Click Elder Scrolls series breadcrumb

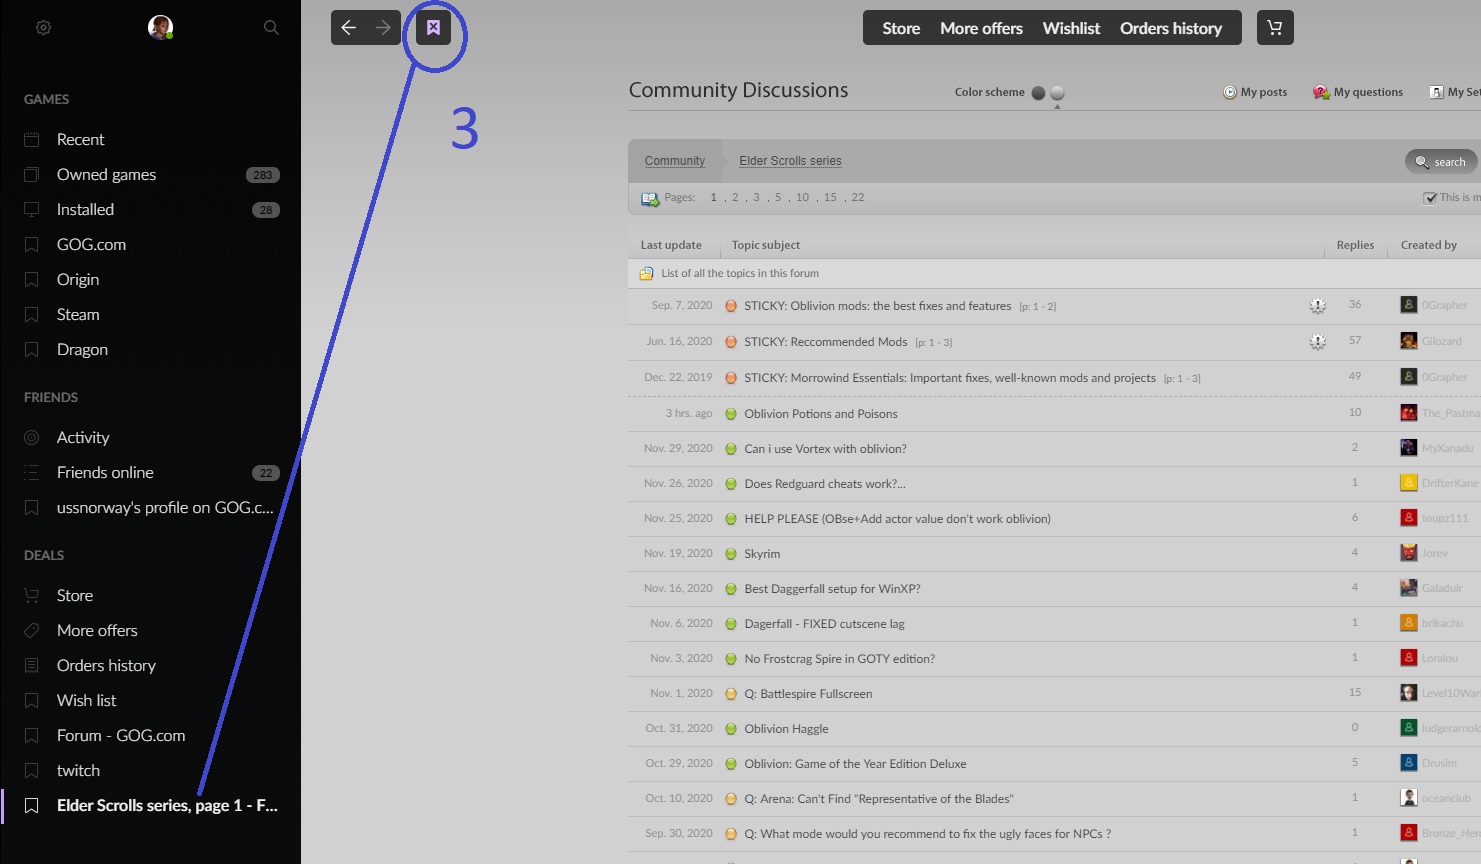pos(790,161)
